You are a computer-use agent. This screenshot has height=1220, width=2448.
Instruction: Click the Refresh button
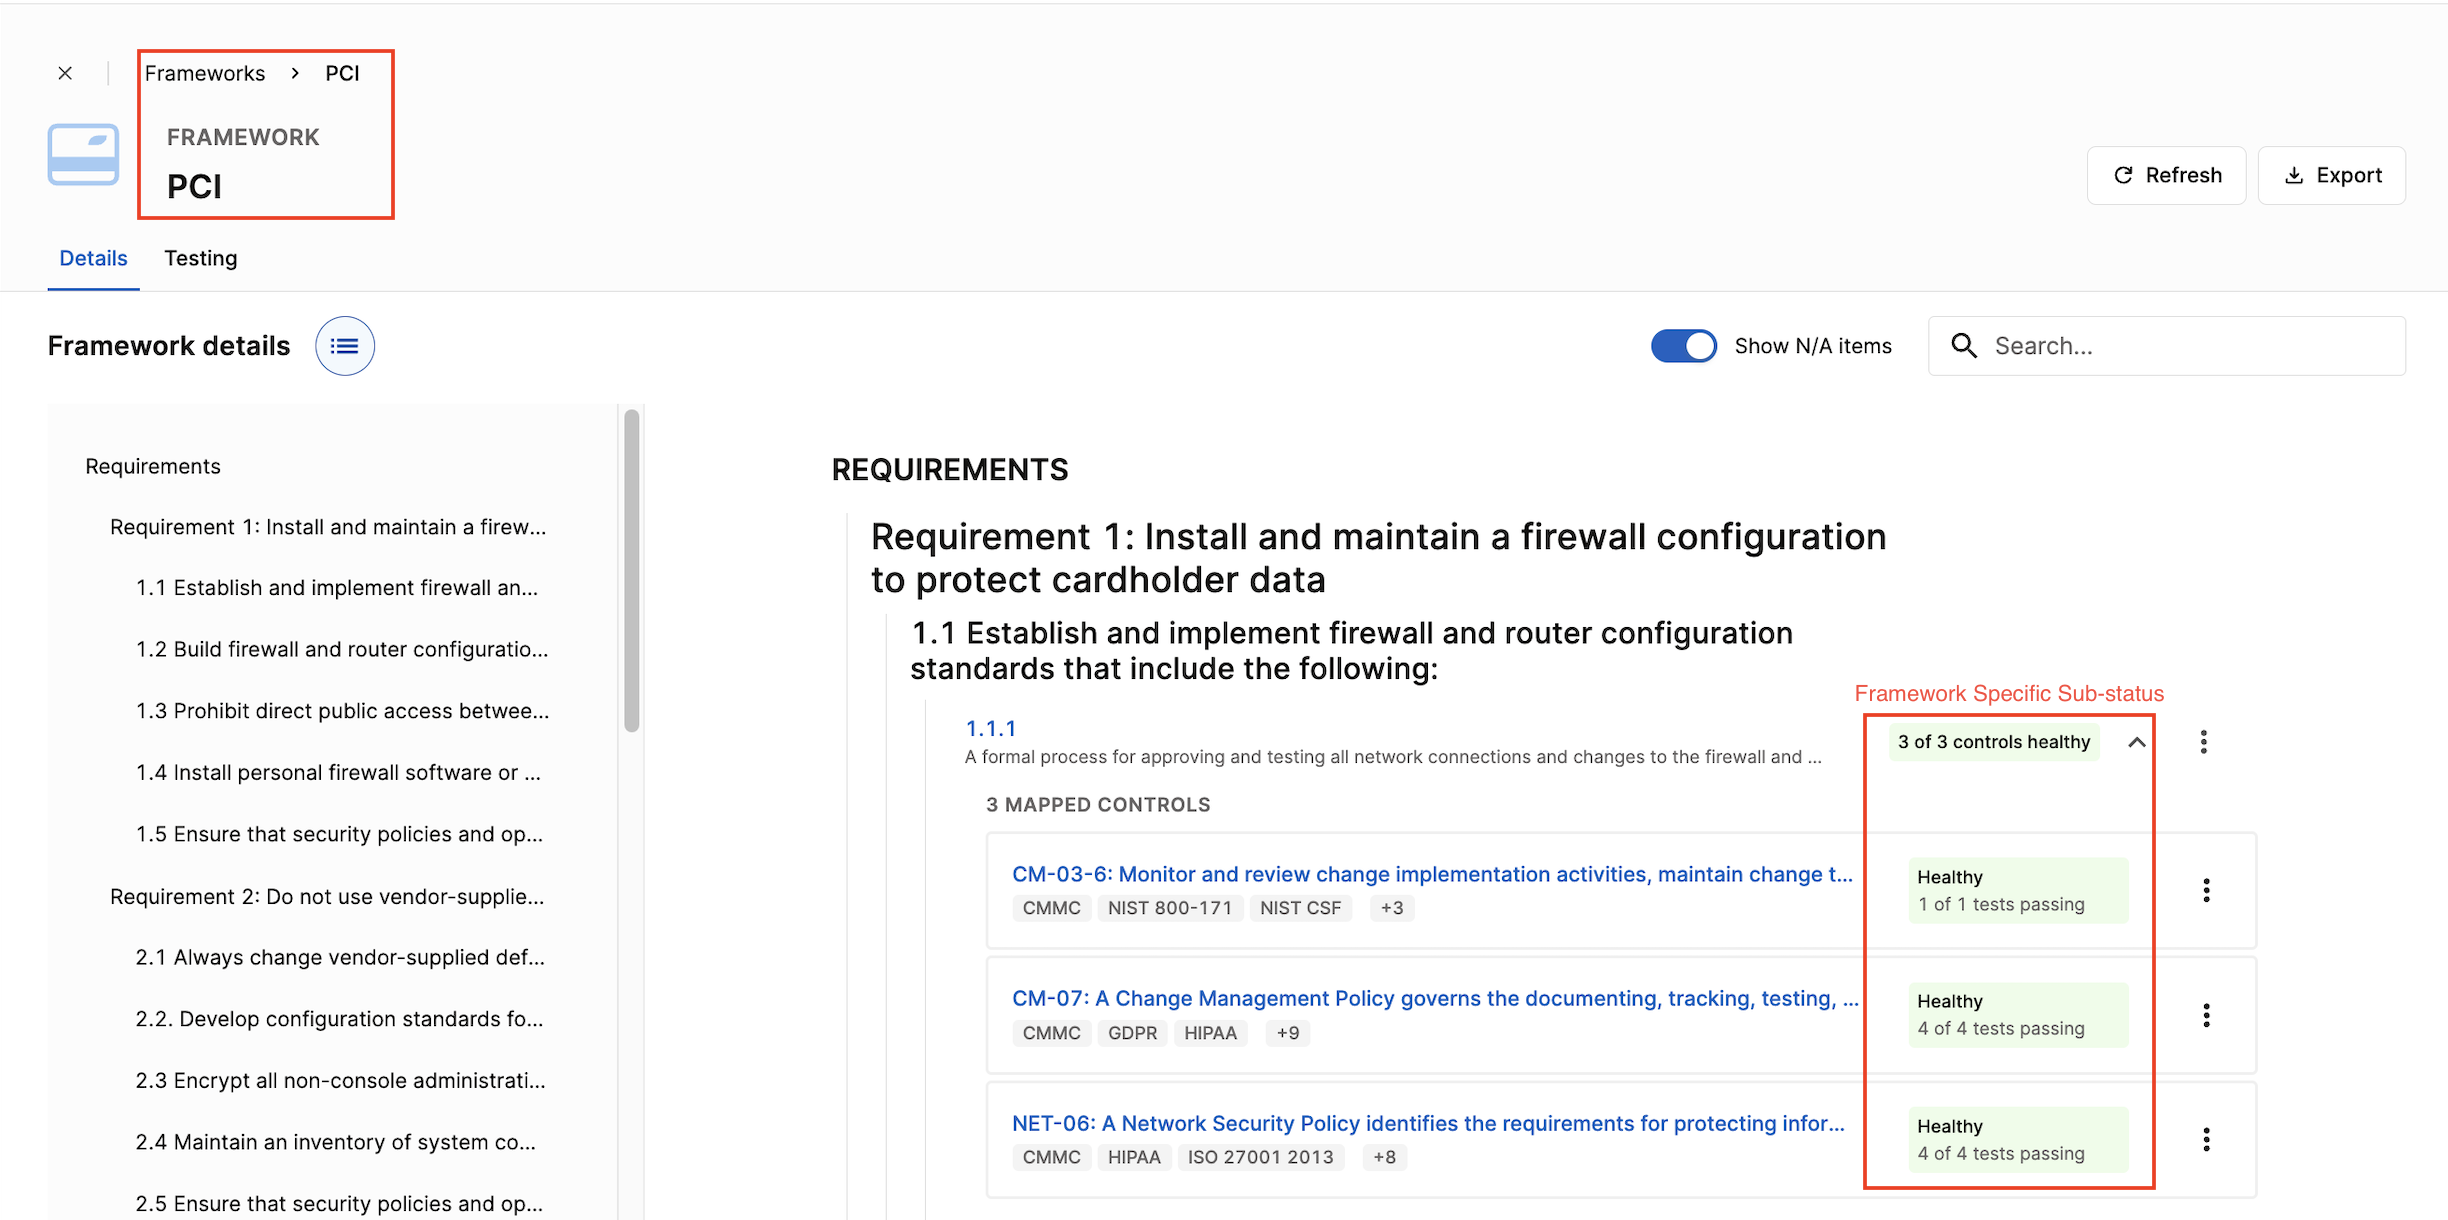(x=2166, y=175)
